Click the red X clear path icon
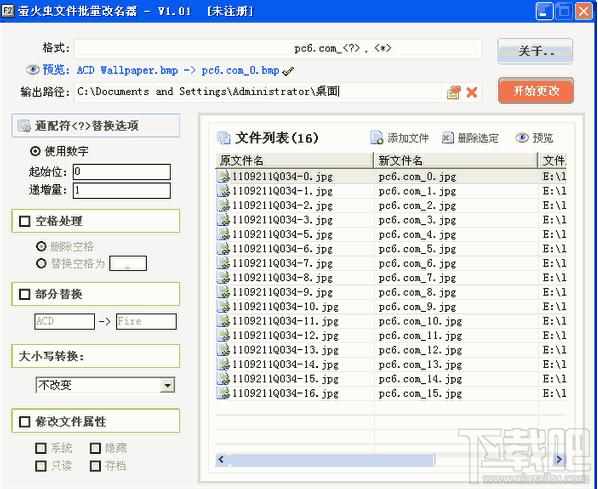Viewport: 598px width, 489px height. 472,92
